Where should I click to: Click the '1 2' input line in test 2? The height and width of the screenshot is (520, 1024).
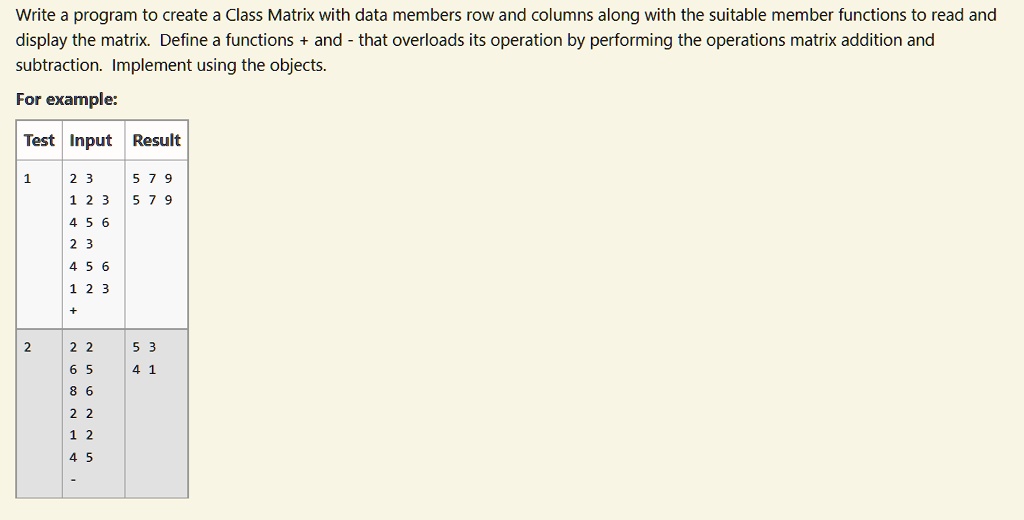(82, 436)
